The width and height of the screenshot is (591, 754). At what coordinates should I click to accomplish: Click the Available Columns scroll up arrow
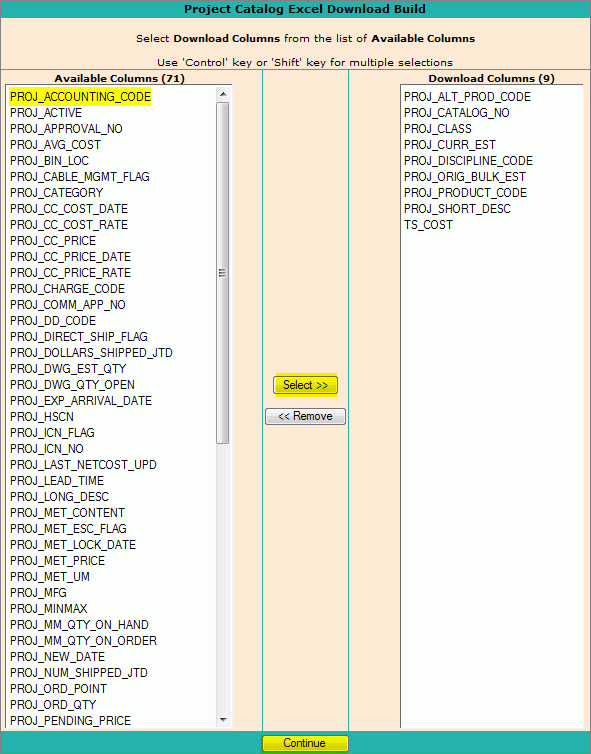click(223, 94)
